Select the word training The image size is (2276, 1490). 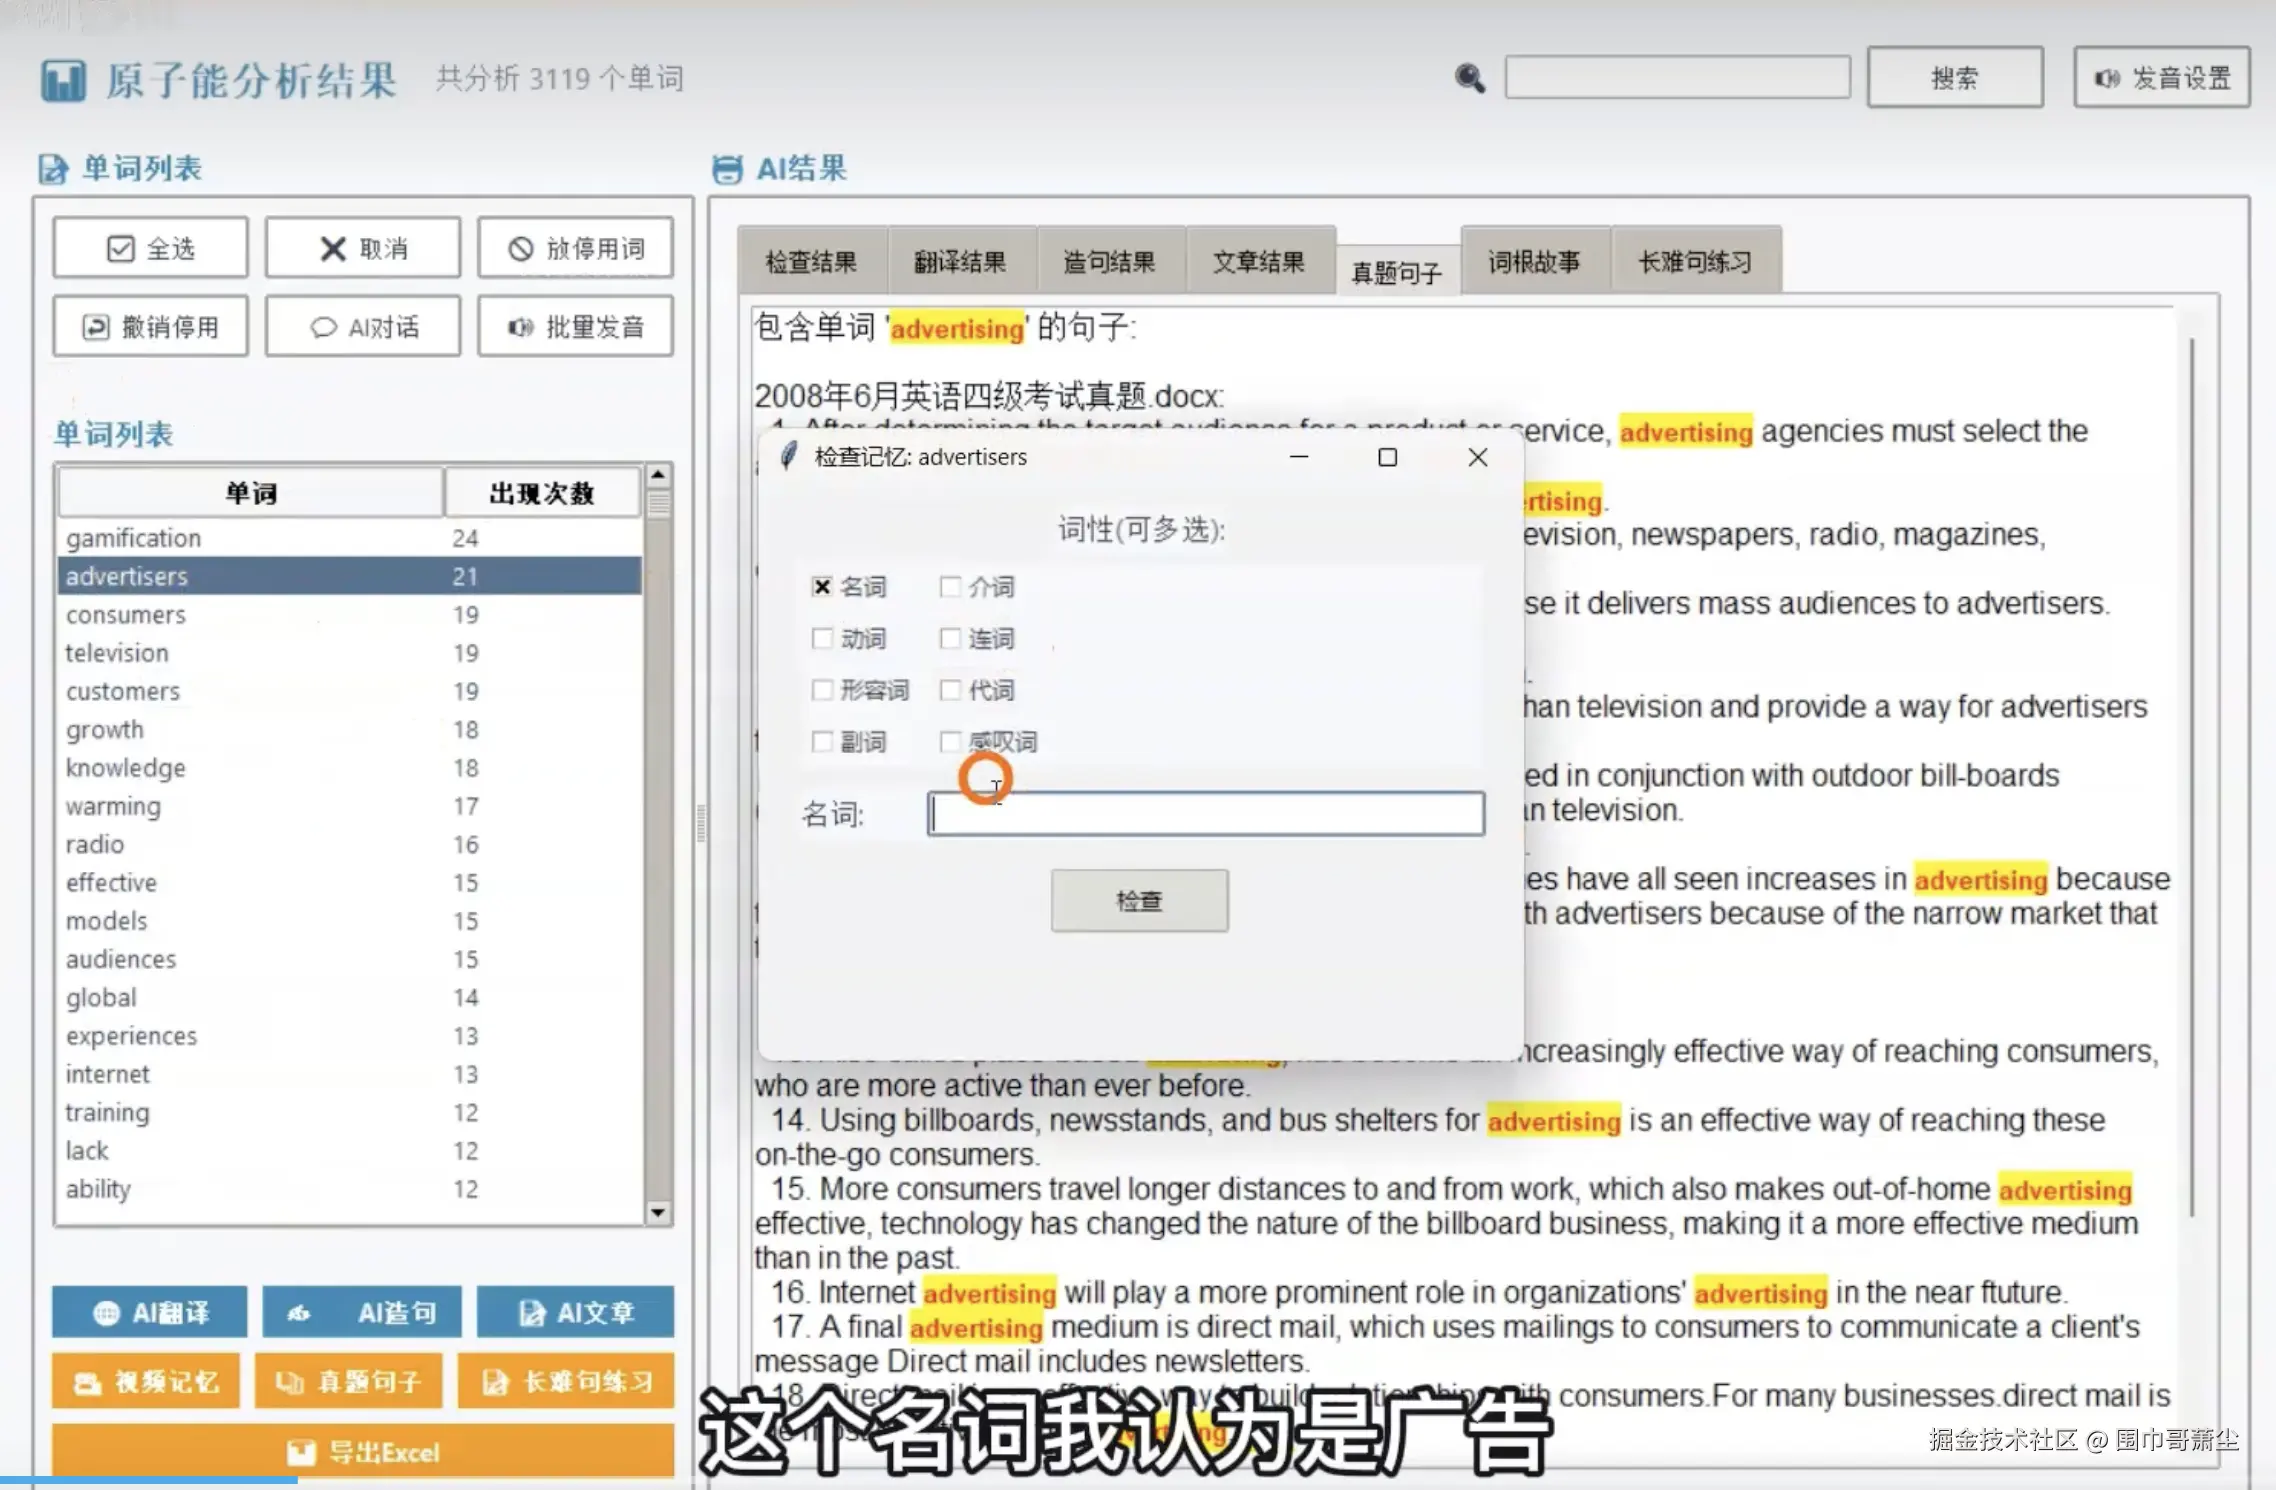350,1113
